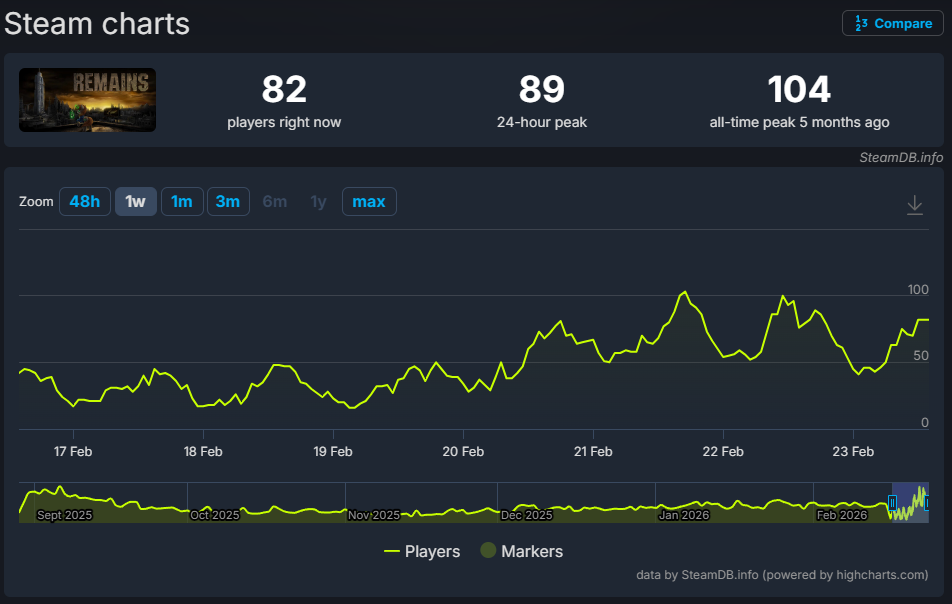Select the 1w zoom range
This screenshot has width=952, height=604.
(x=135, y=202)
